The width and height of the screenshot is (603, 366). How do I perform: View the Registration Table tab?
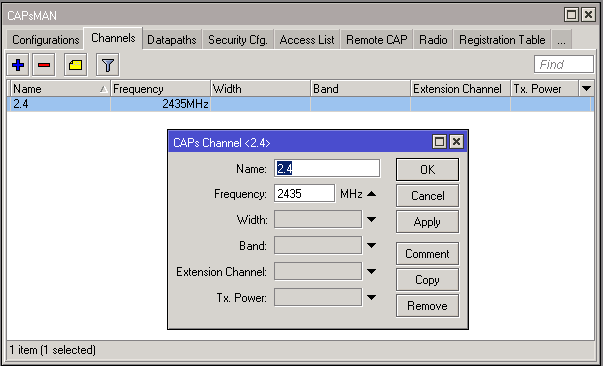coord(502,40)
